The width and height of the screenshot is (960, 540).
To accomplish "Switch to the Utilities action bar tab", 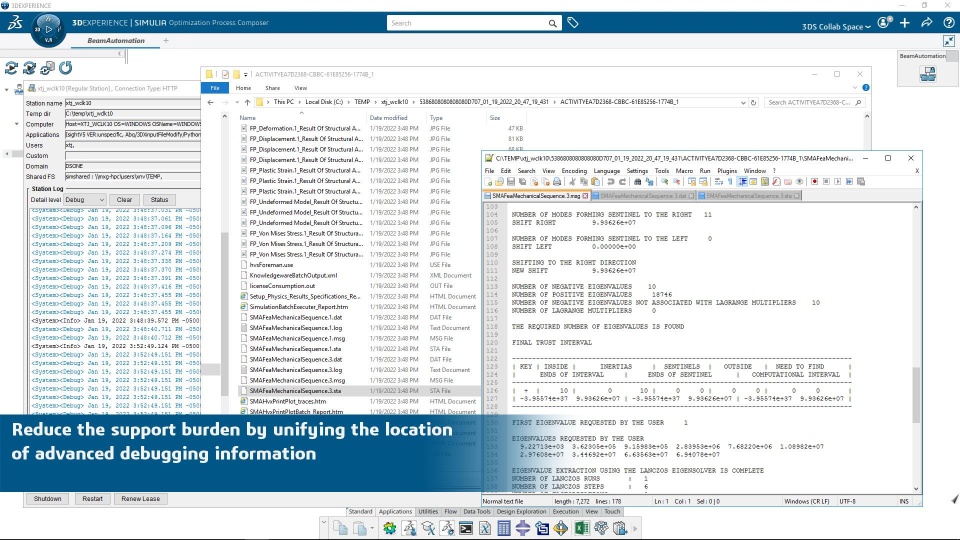I will click(428, 512).
